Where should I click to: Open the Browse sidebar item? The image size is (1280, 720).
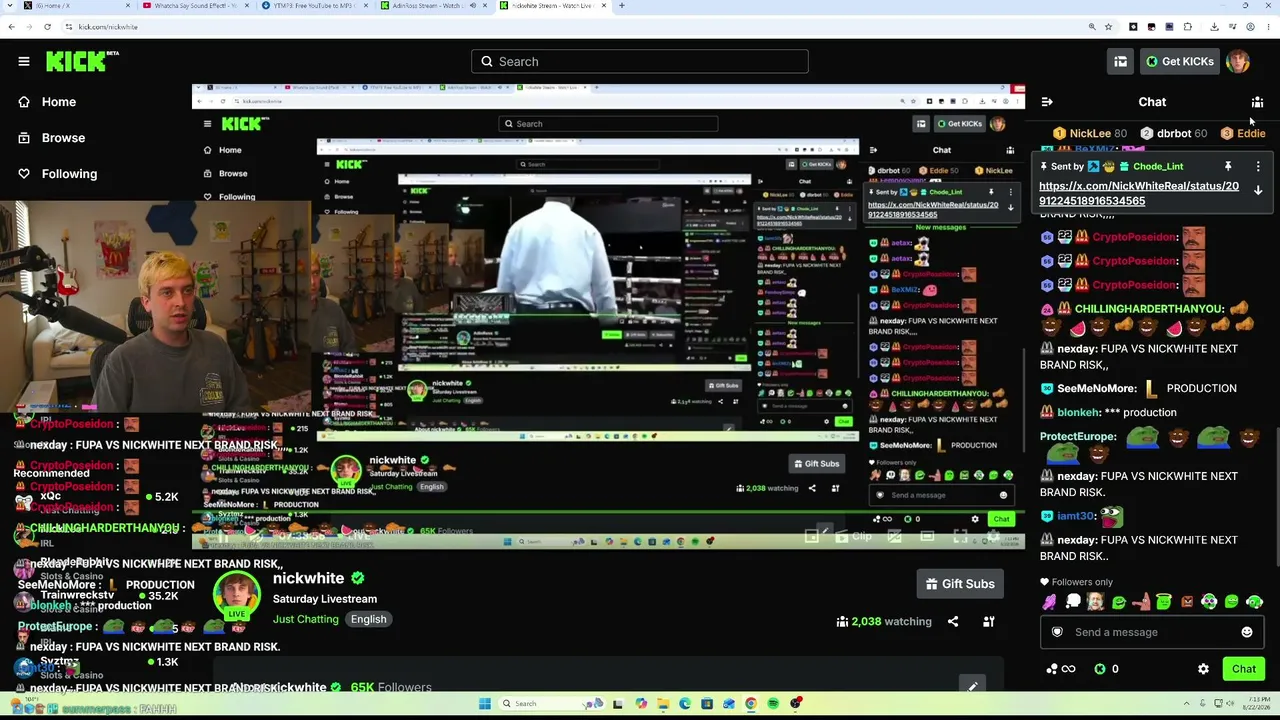[x=63, y=138]
